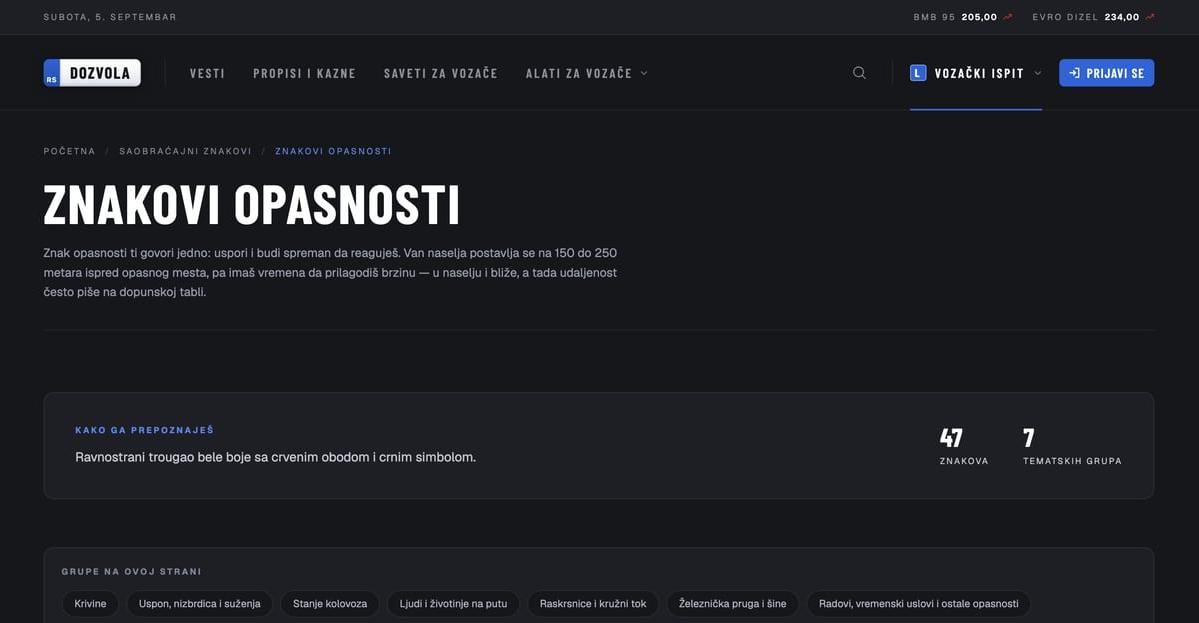Jump to Uspon, nizbrdica i suženja group

(200, 604)
